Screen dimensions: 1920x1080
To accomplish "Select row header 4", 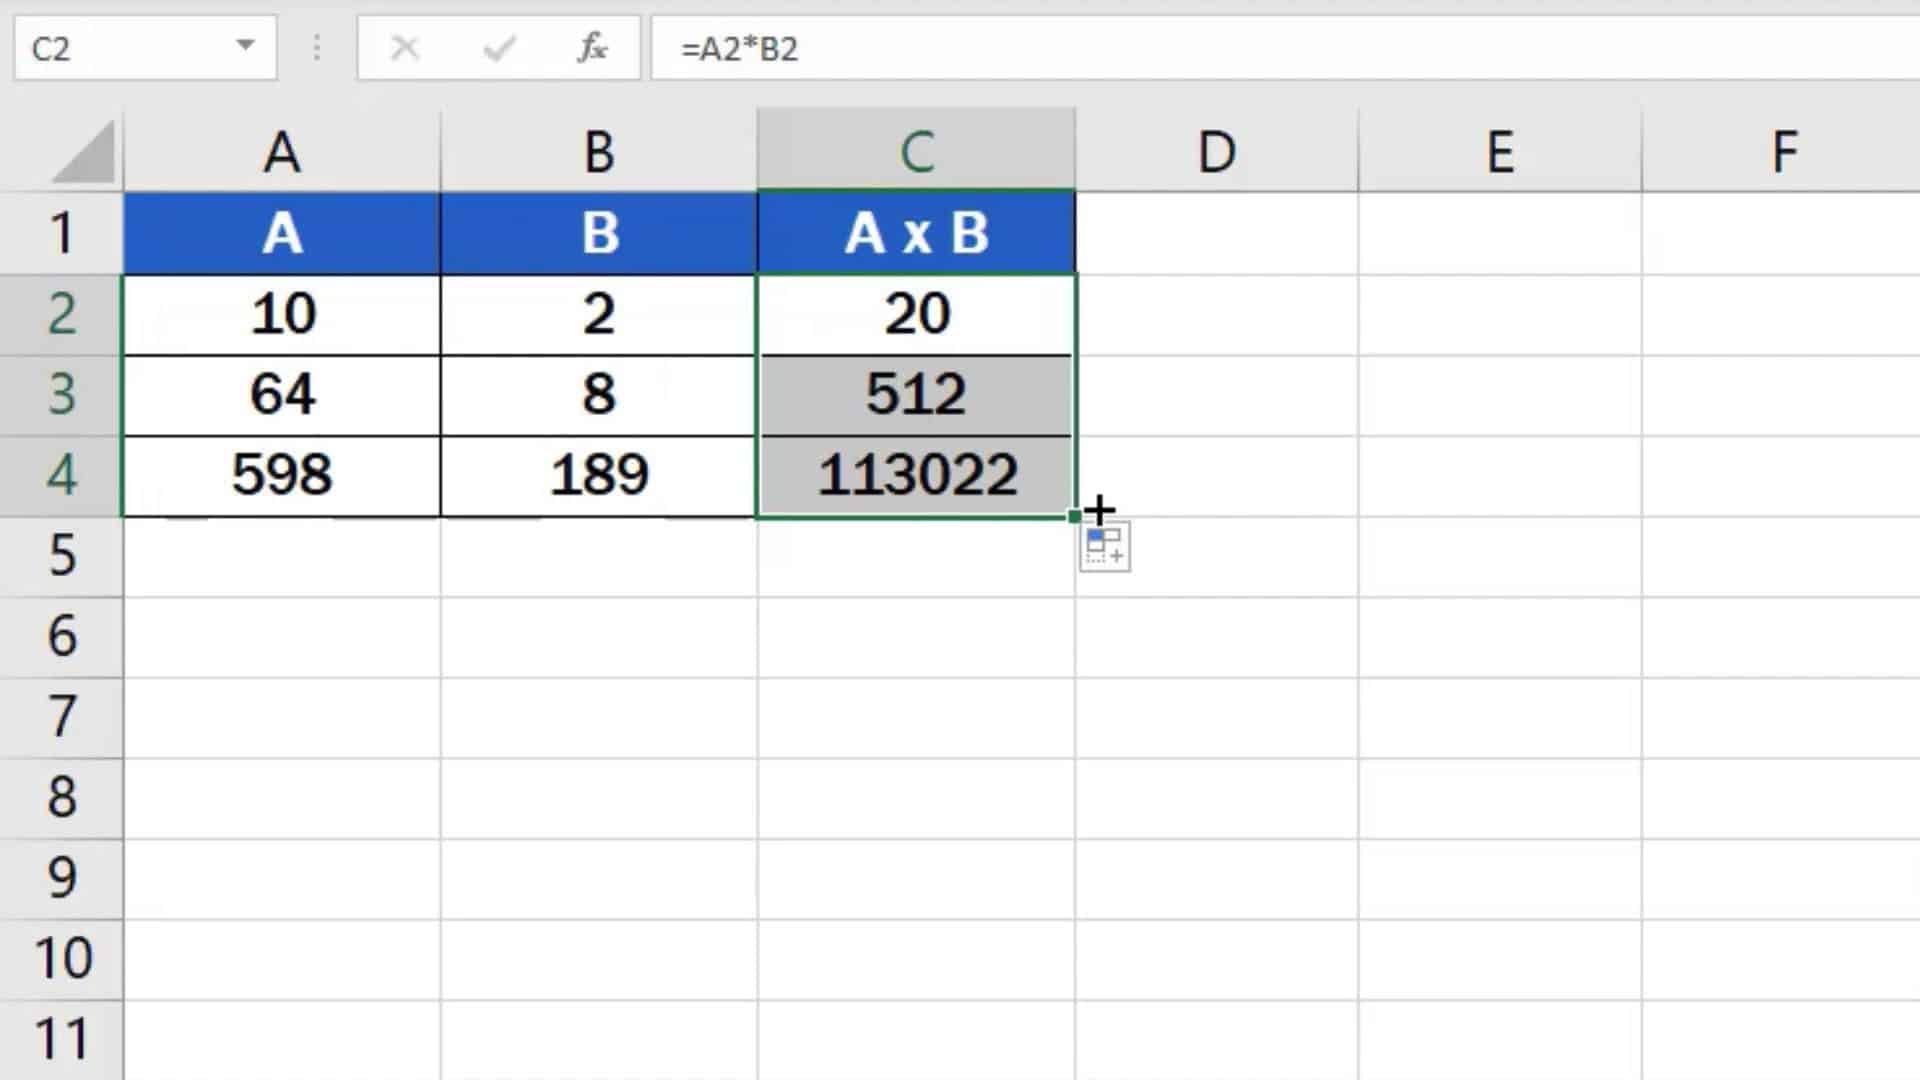I will click(62, 475).
